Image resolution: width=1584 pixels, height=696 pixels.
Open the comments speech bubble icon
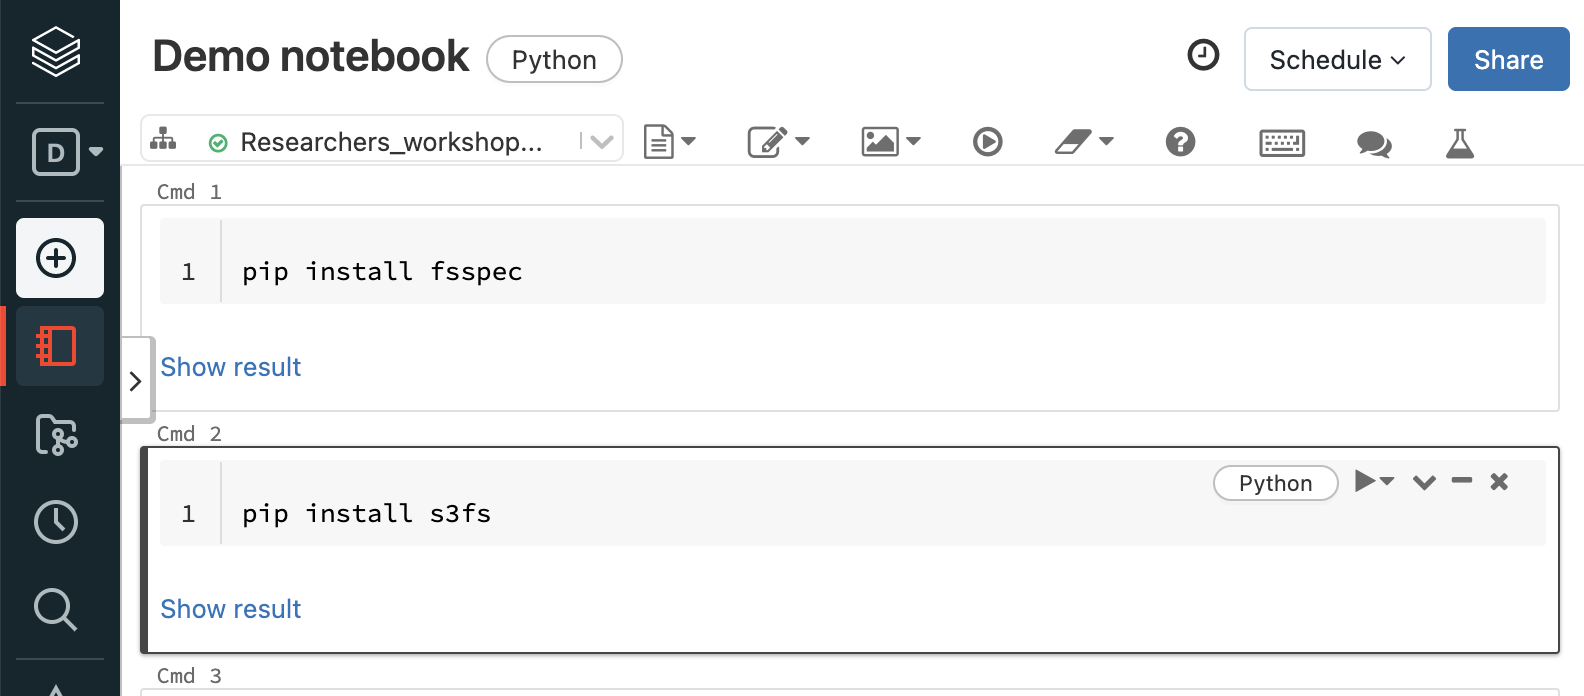pyautogui.click(x=1374, y=144)
